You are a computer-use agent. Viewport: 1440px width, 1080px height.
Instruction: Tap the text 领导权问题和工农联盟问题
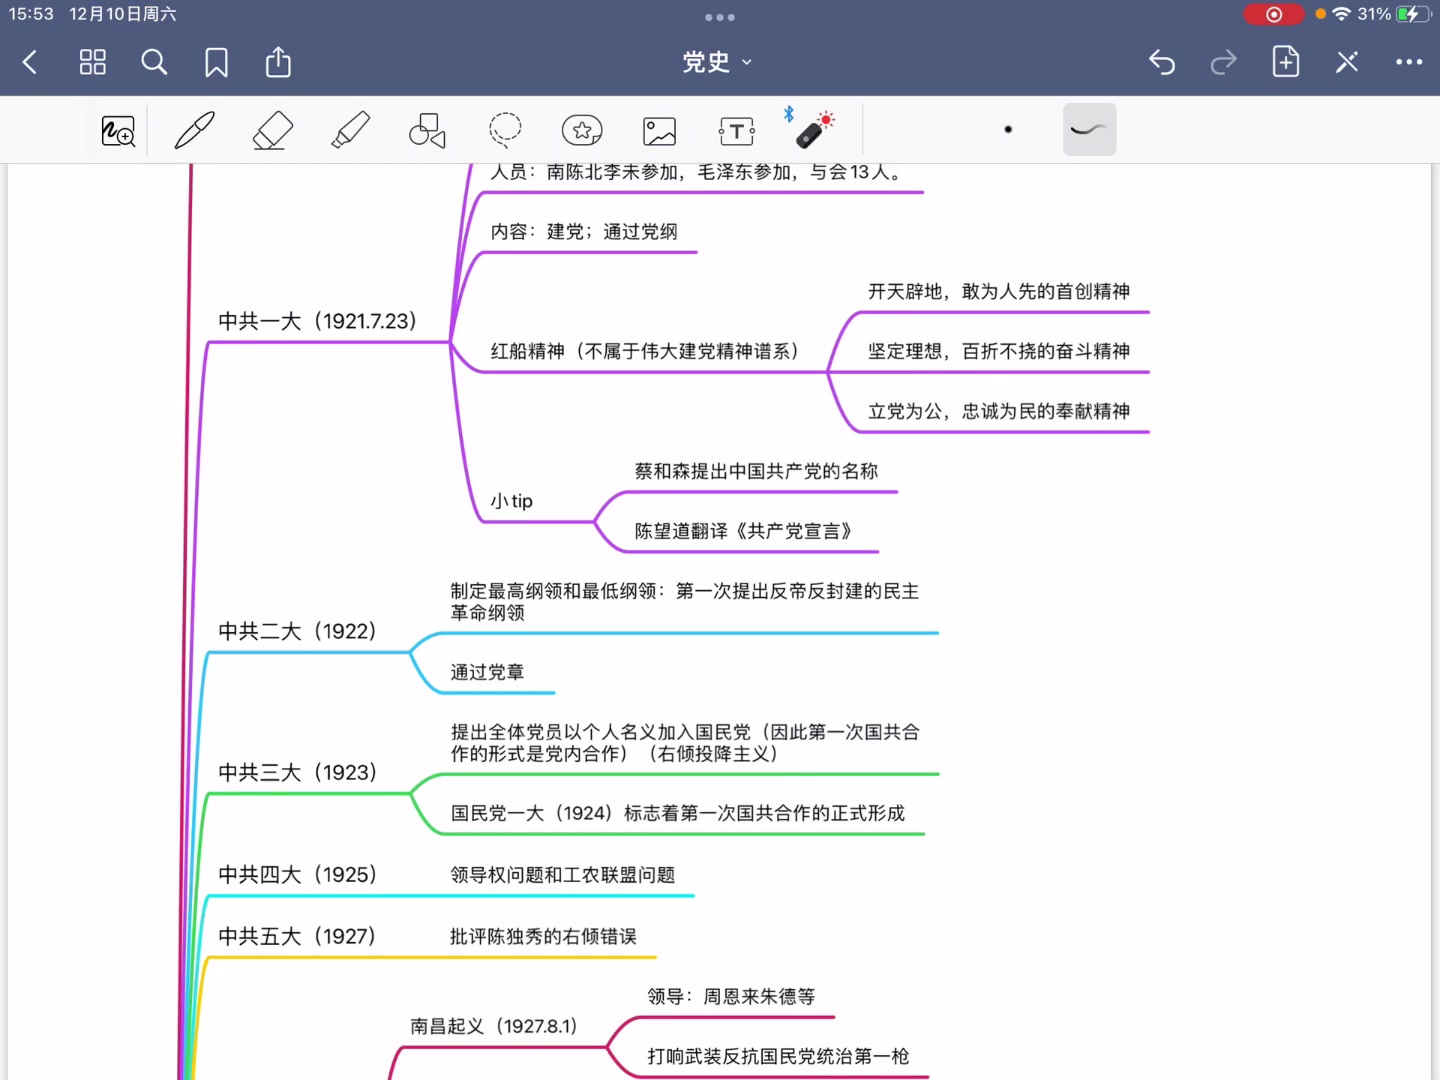coord(563,875)
